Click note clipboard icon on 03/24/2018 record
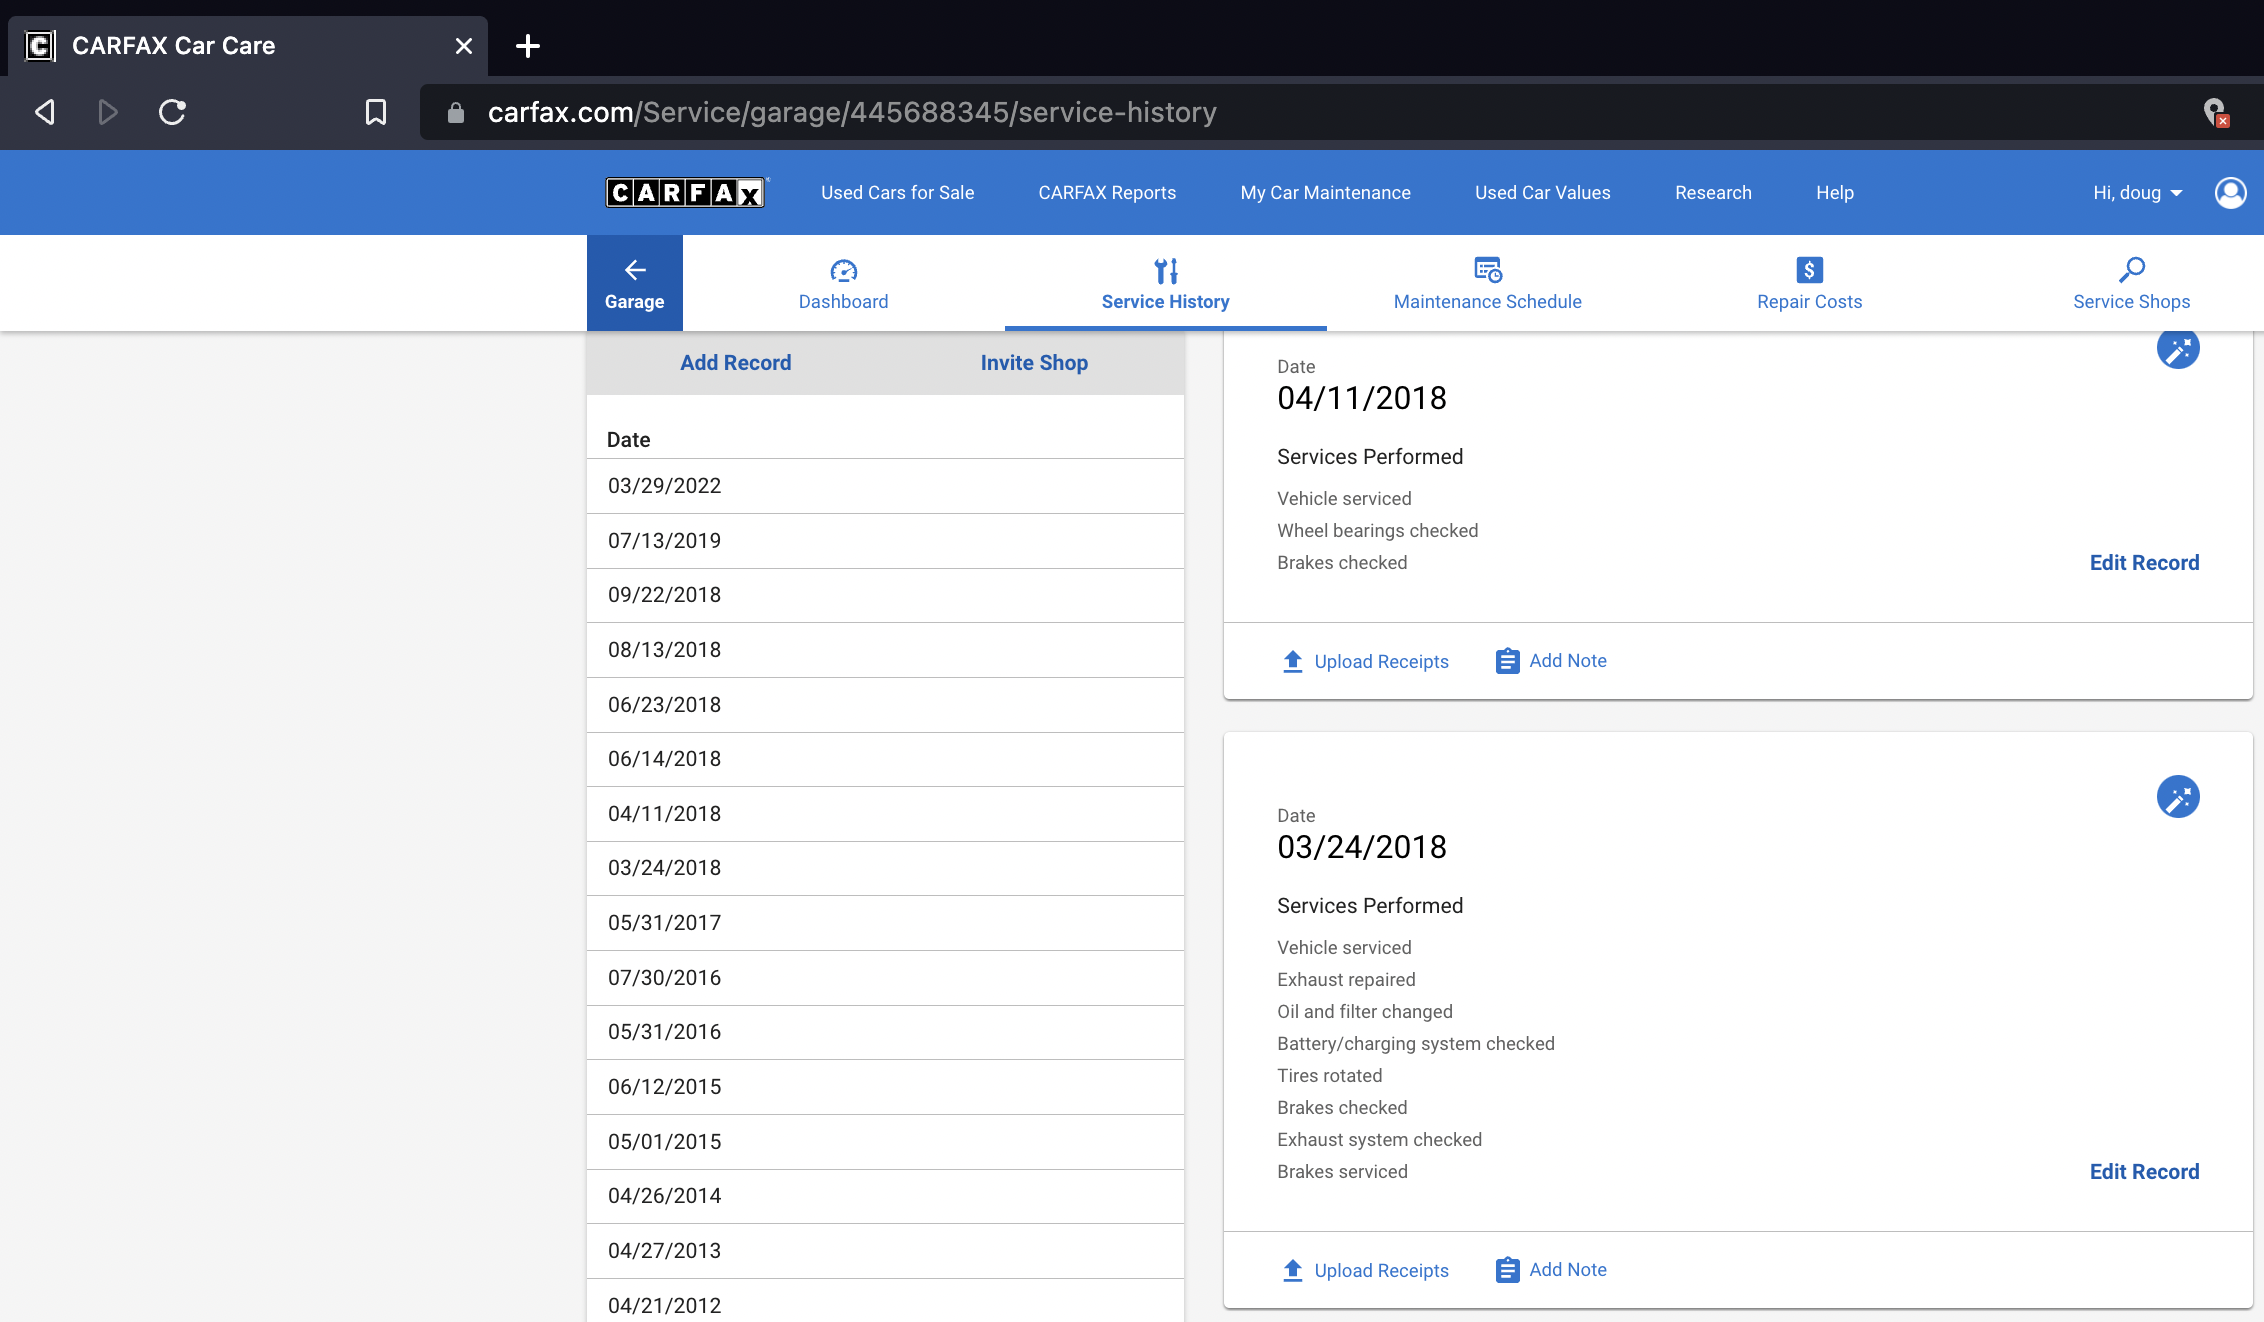Screen dimensions: 2264x1322 tap(1507, 1270)
